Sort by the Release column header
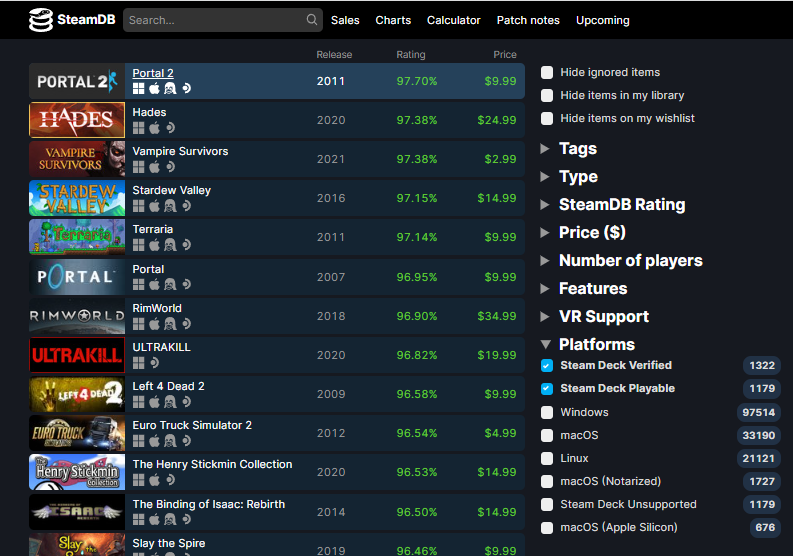This screenshot has height=556, width=793. click(334, 55)
